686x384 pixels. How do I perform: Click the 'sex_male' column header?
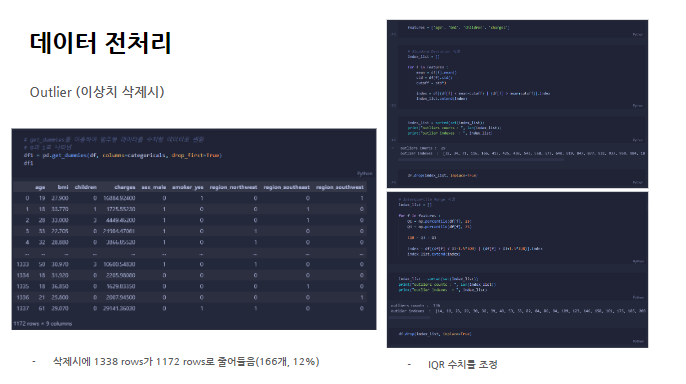point(154,187)
